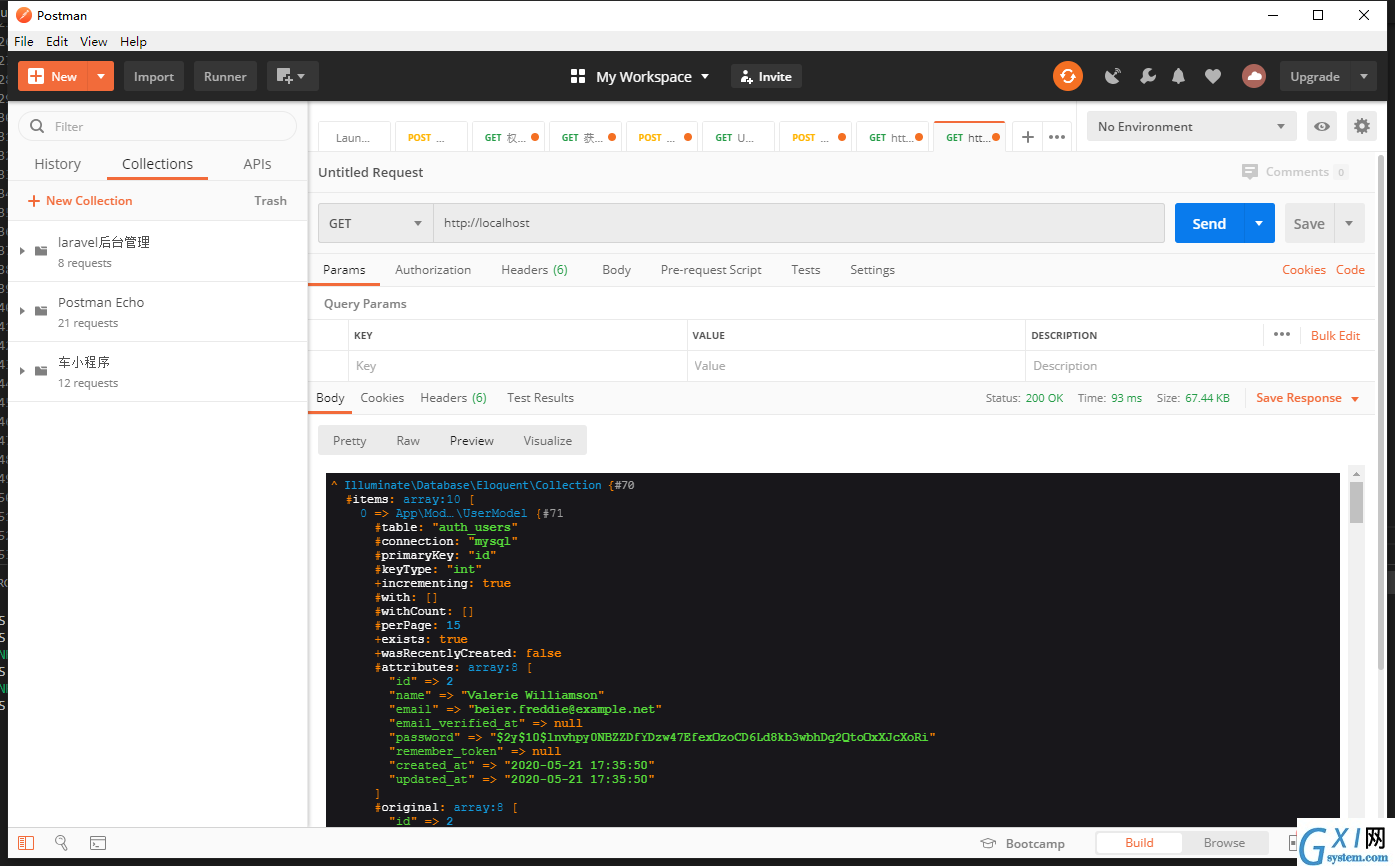Click the heart icon in header

pyautogui.click(x=1212, y=76)
